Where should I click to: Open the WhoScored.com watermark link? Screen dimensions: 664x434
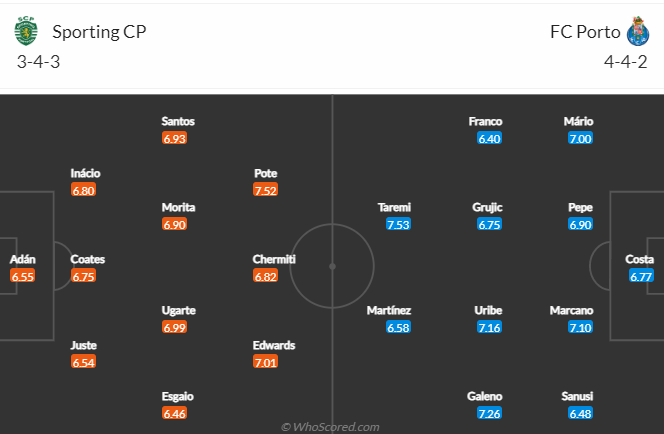tap(330, 427)
